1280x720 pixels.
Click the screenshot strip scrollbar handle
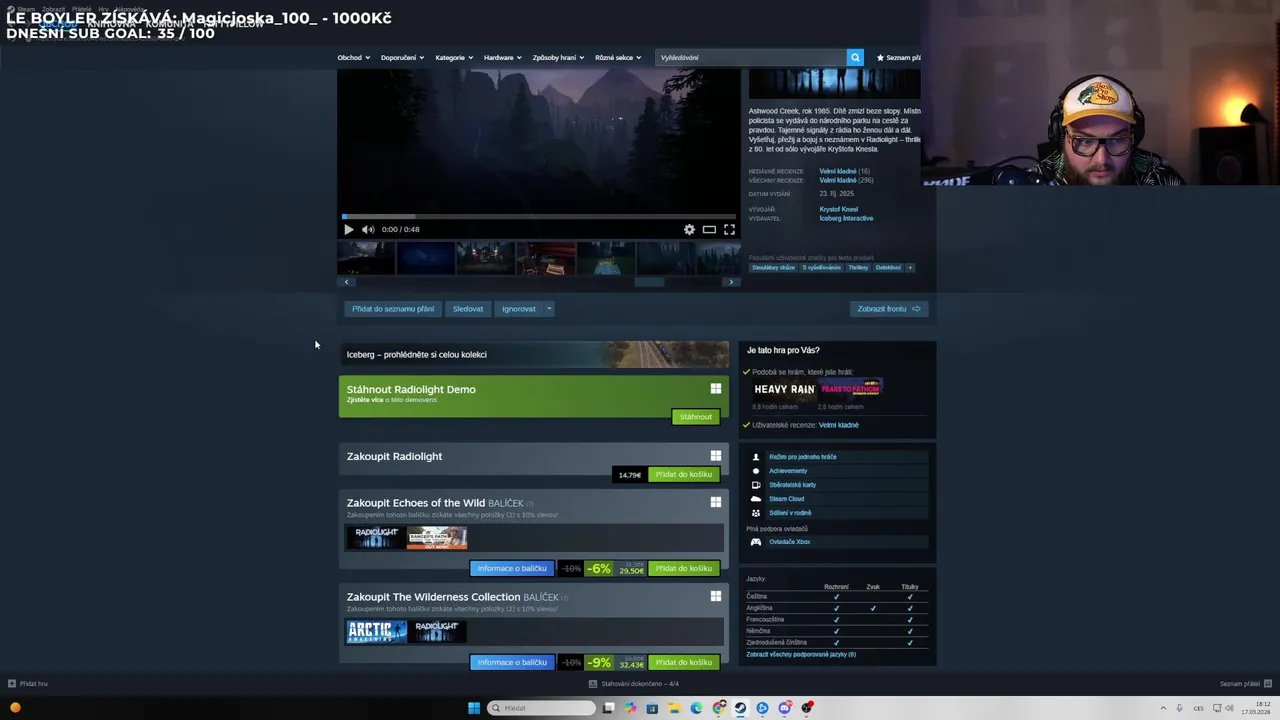pos(649,282)
